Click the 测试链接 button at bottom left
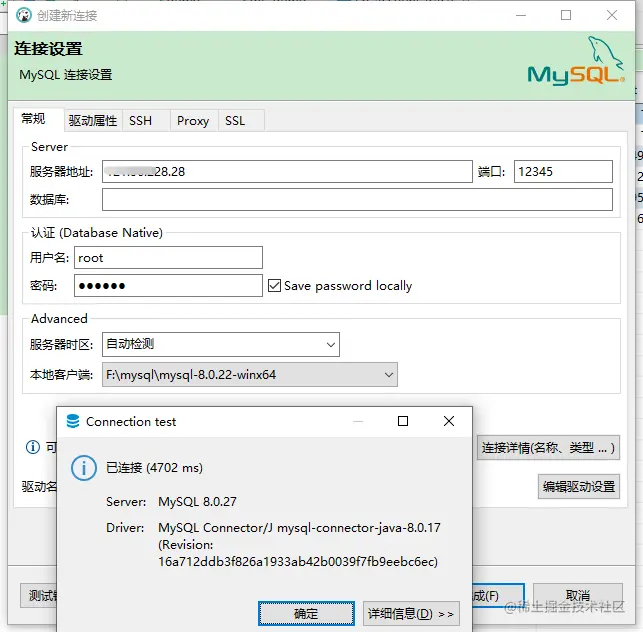The height and width of the screenshot is (632, 643). pyautogui.click(x=39, y=595)
